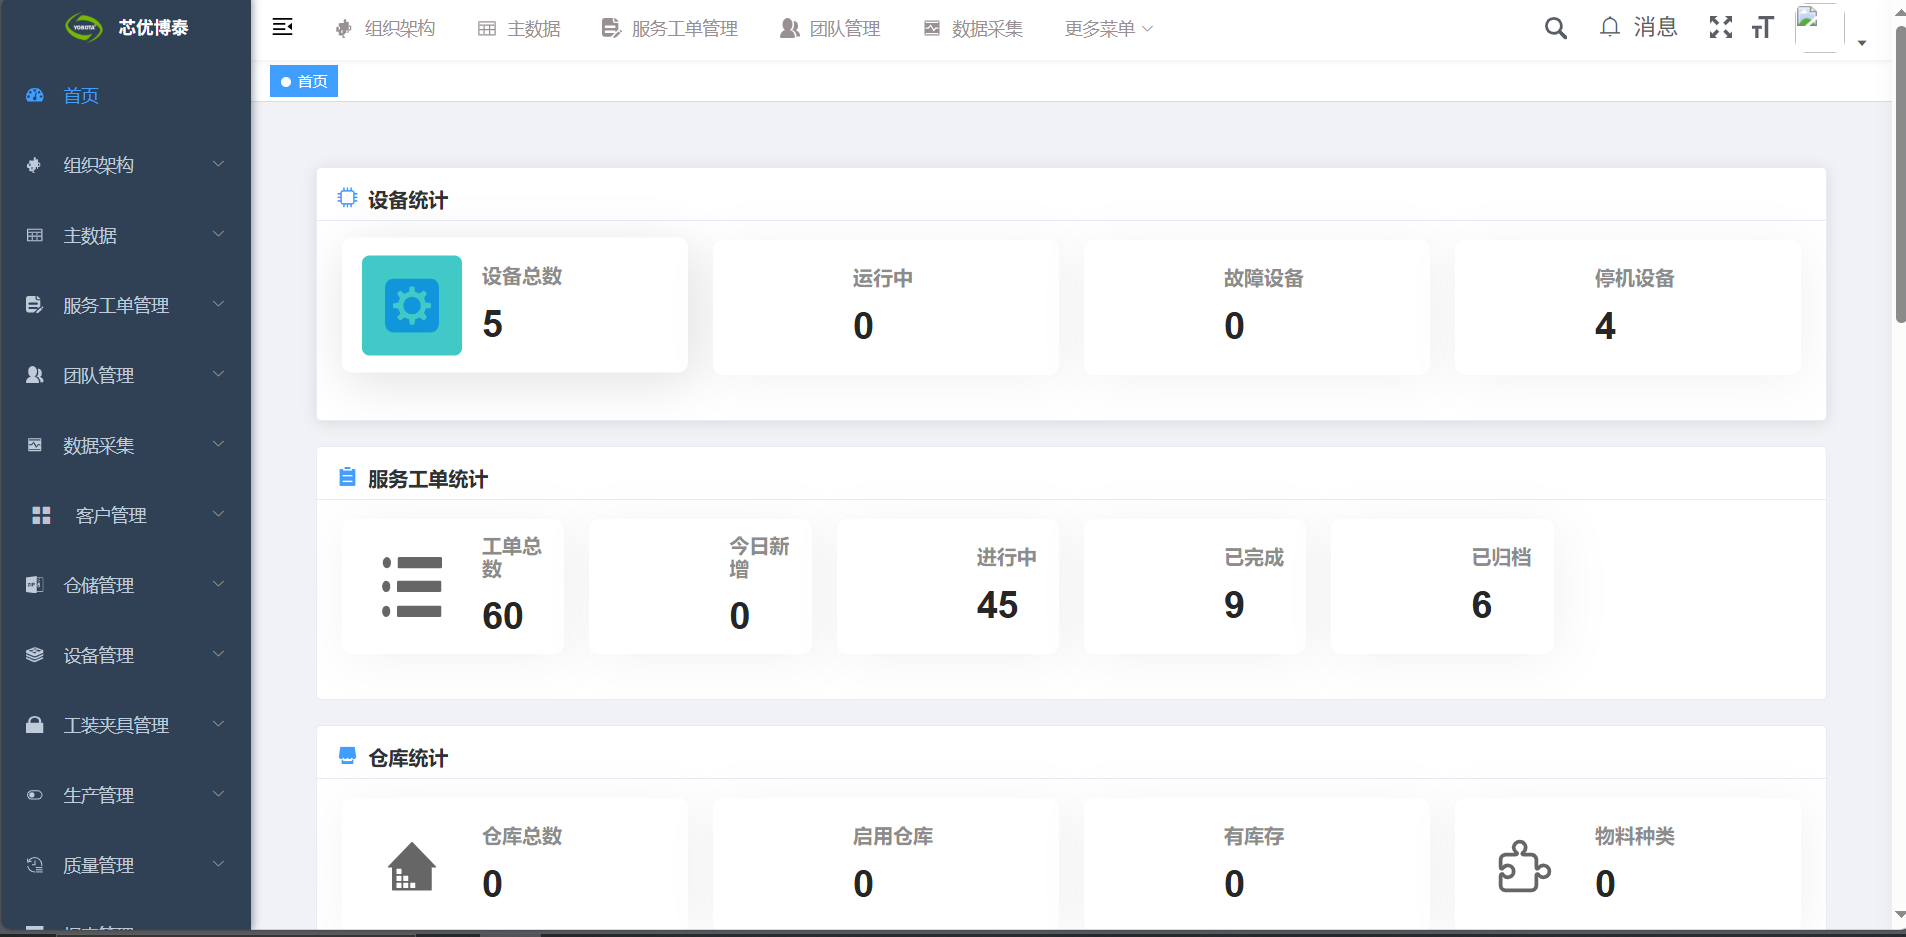Open the user avatar dropdown

(x=1832, y=28)
